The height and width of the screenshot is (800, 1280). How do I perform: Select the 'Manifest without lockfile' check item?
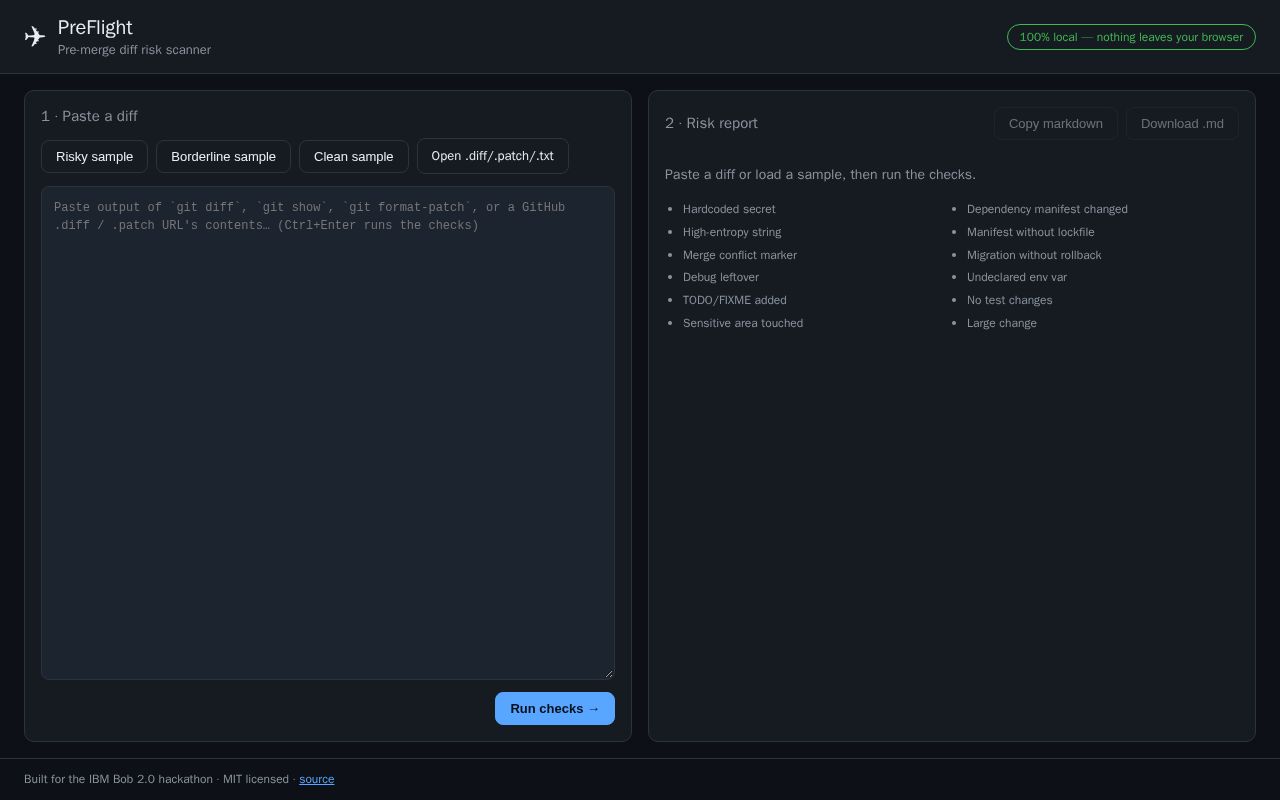coord(1031,232)
